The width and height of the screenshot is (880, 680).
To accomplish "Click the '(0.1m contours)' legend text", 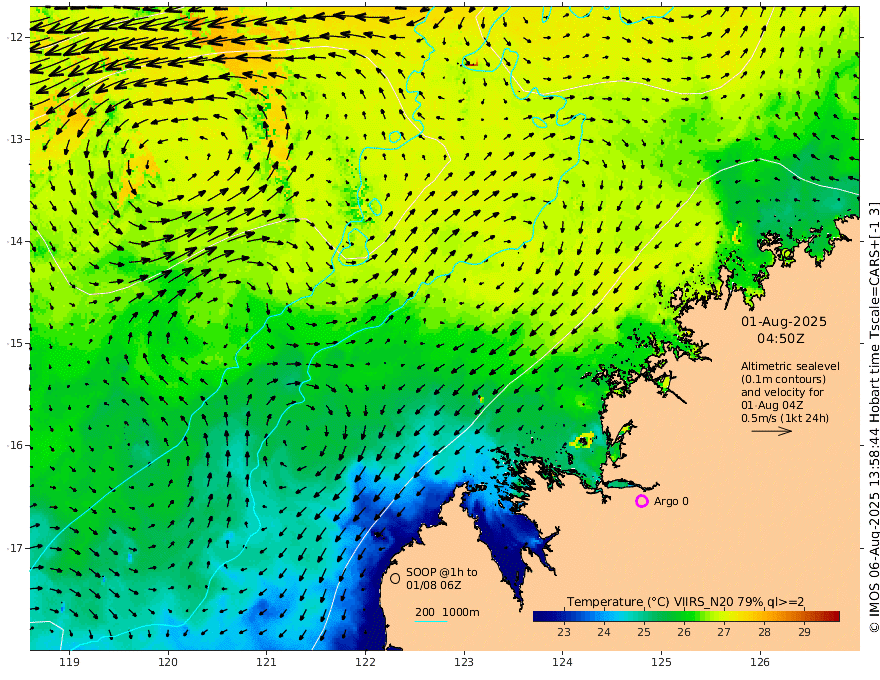I will [x=783, y=379].
